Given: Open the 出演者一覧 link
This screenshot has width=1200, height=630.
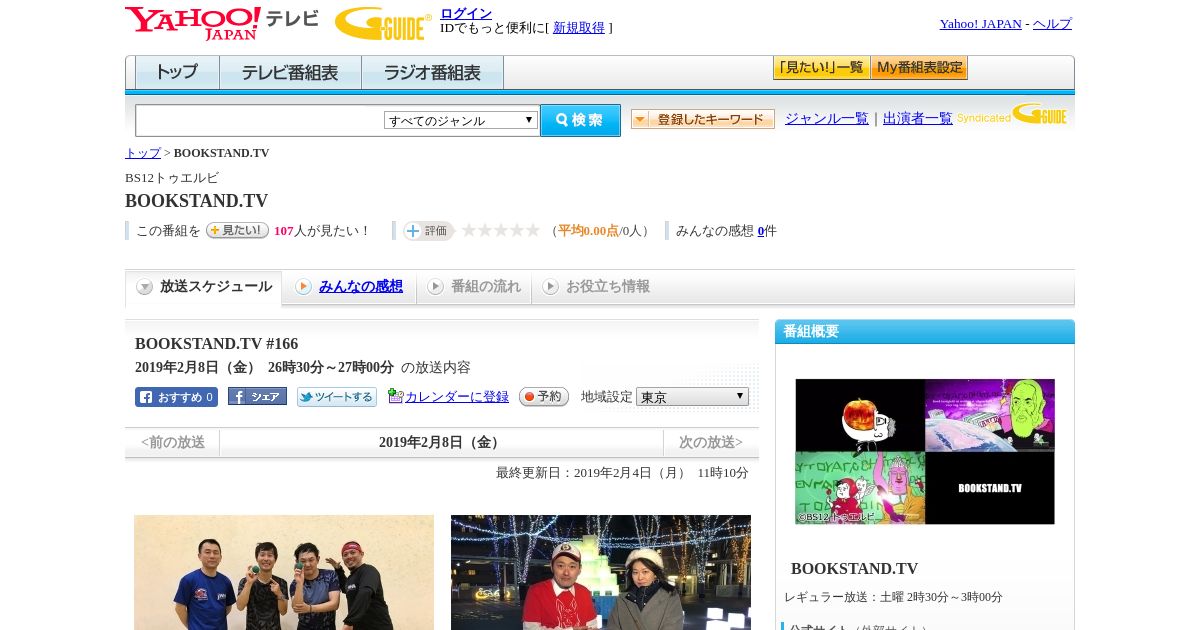Looking at the screenshot, I should point(917,119).
